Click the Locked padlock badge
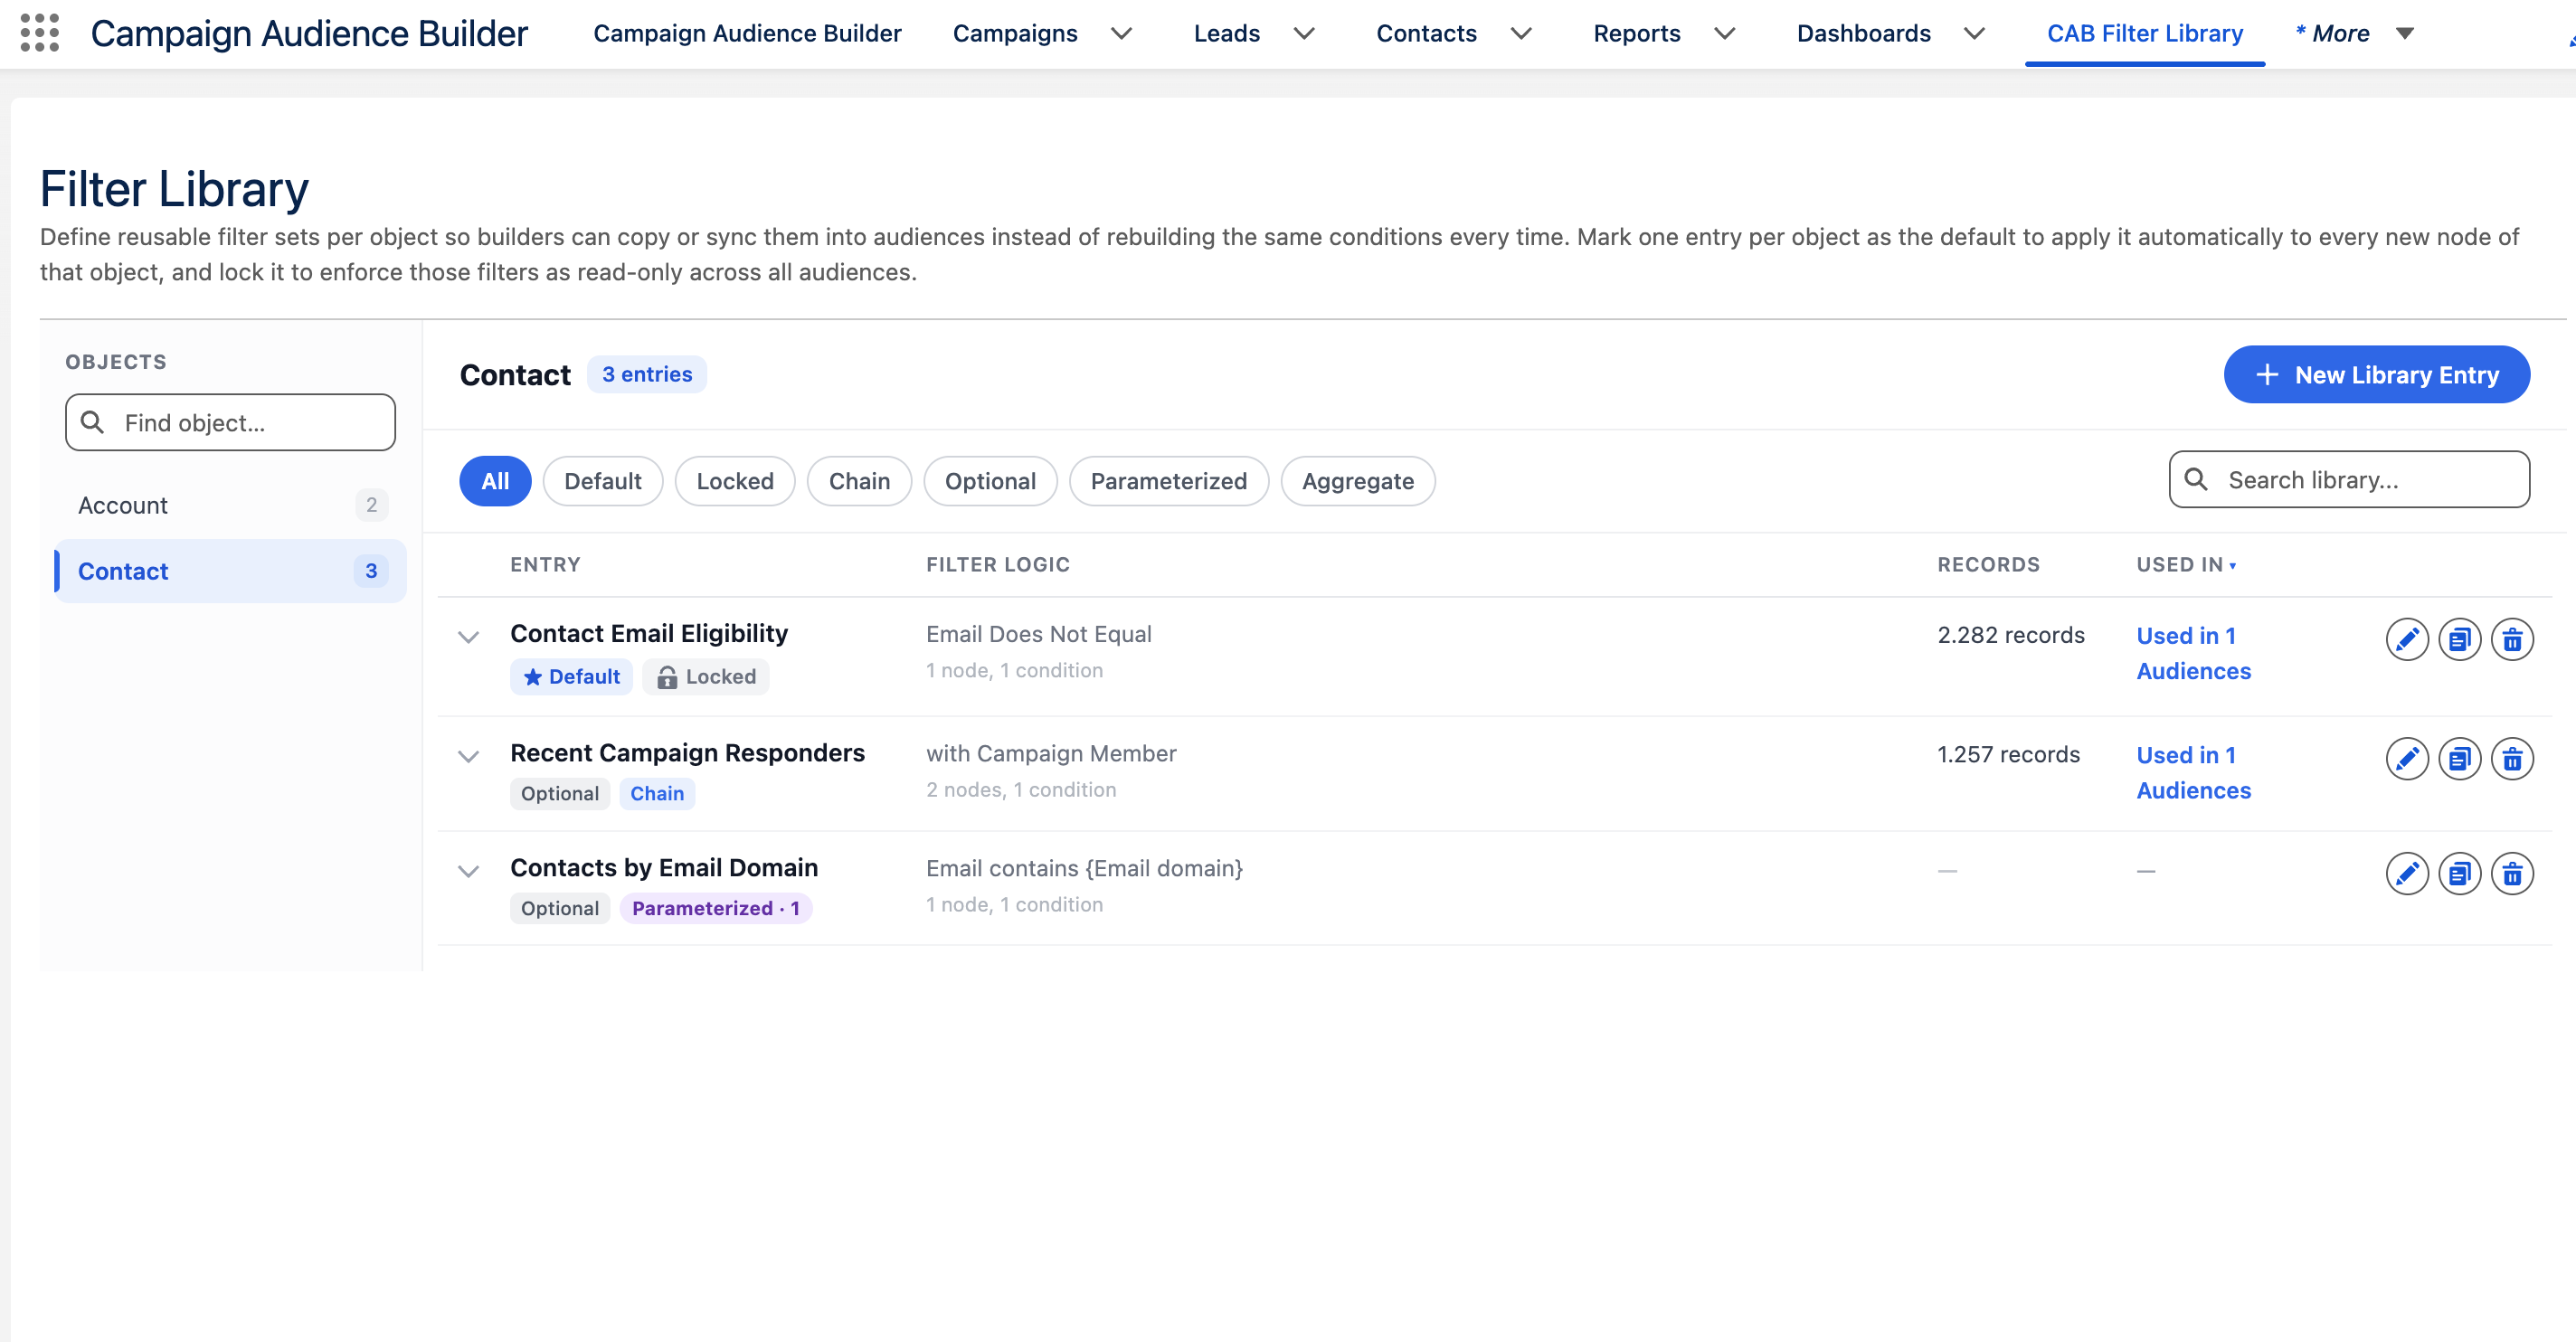2576x1342 pixels. tap(706, 677)
